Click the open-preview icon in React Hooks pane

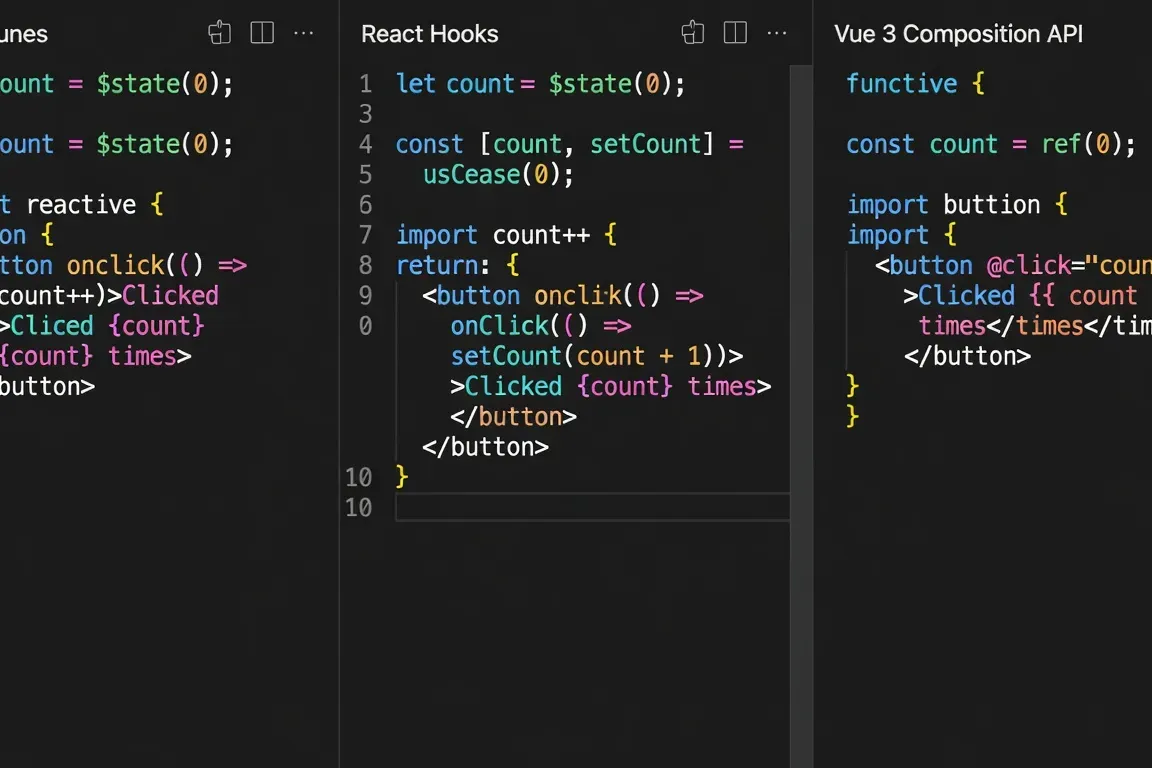click(x=693, y=33)
